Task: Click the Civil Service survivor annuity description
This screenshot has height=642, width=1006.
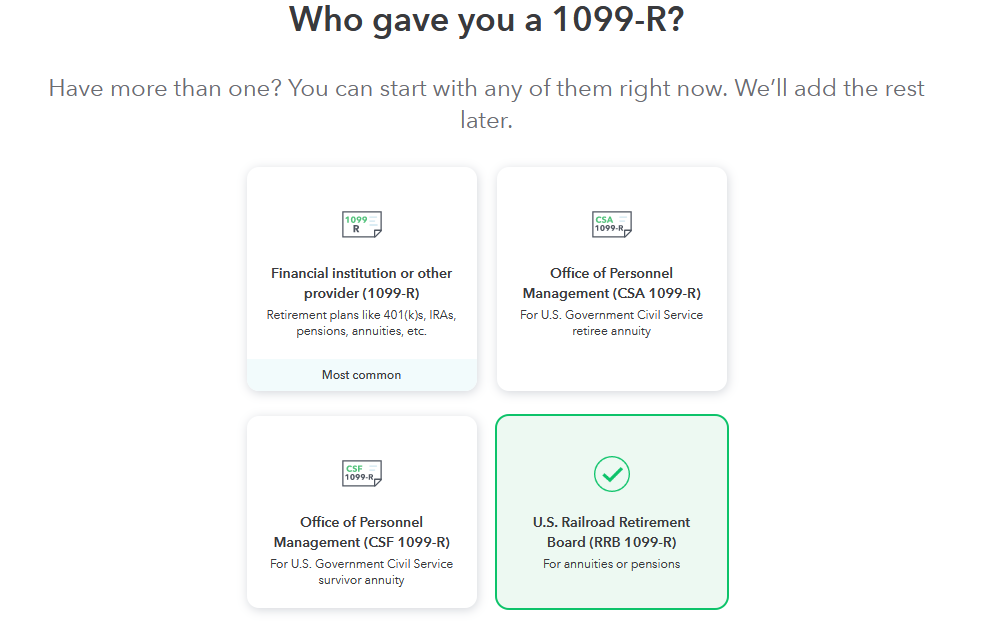Action: (x=362, y=572)
